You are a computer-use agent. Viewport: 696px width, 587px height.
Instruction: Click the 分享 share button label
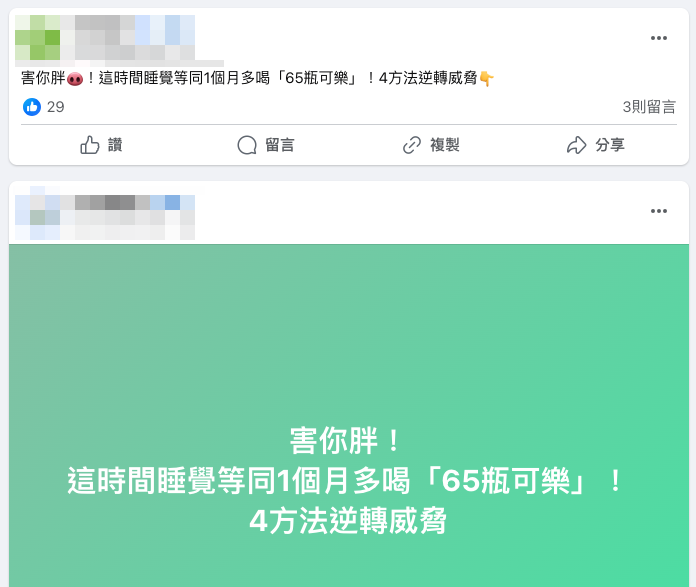pos(610,145)
